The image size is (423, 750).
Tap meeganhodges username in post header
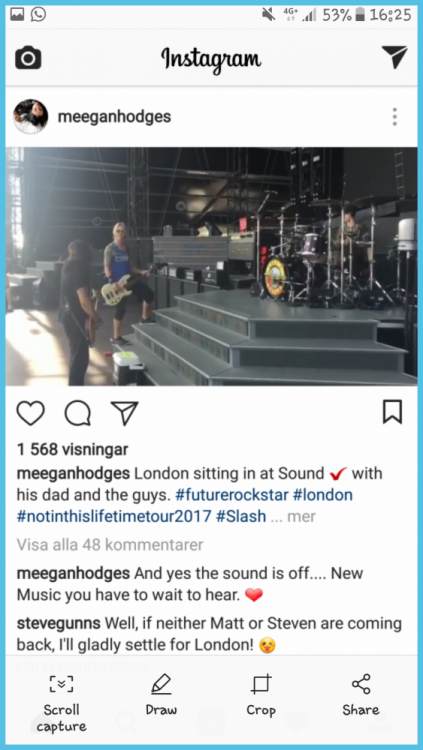pyautogui.click(x=114, y=117)
